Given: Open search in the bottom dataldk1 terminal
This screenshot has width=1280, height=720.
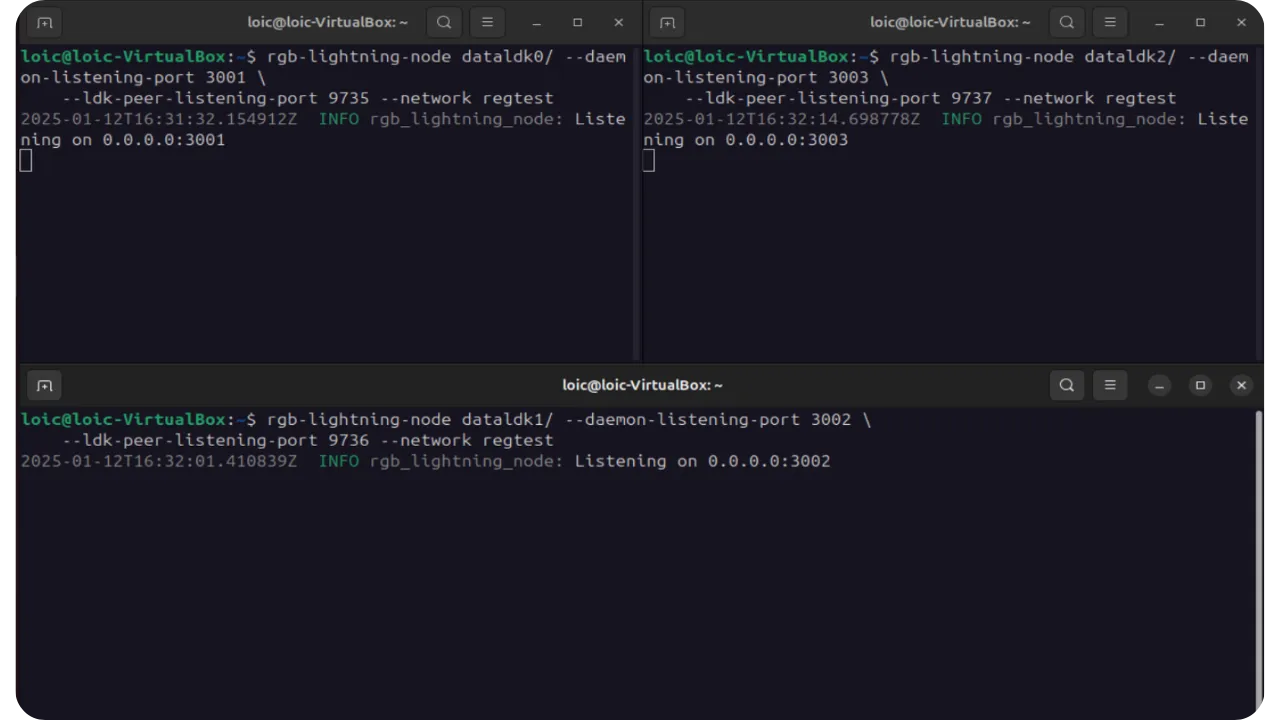Looking at the screenshot, I should click(x=1067, y=385).
